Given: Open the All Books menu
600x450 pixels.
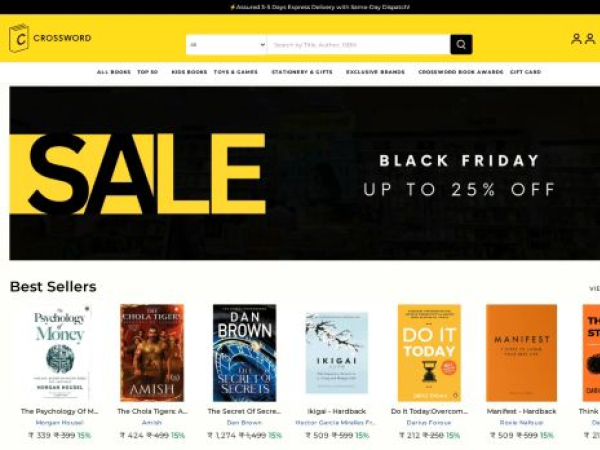Looking at the screenshot, I should coord(114,72).
